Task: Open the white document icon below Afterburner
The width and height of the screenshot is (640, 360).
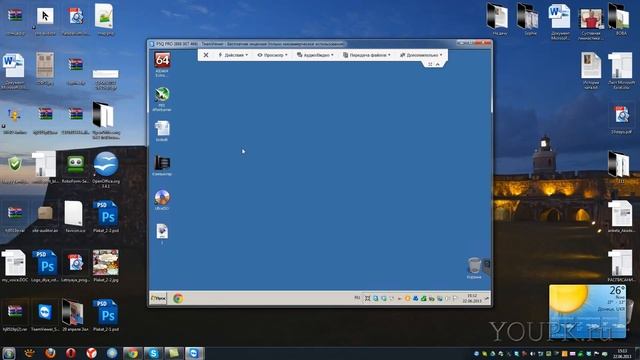Action: 162,131
